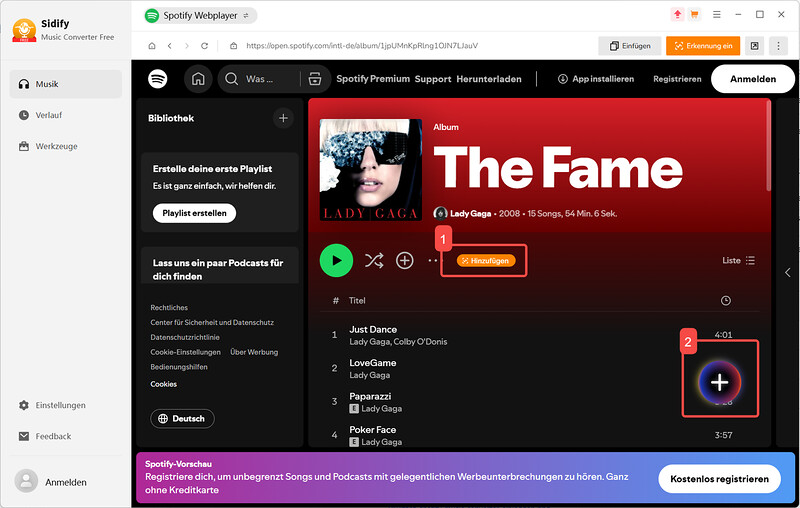Click the Titel column header
This screenshot has width=800, height=508.
357,301
